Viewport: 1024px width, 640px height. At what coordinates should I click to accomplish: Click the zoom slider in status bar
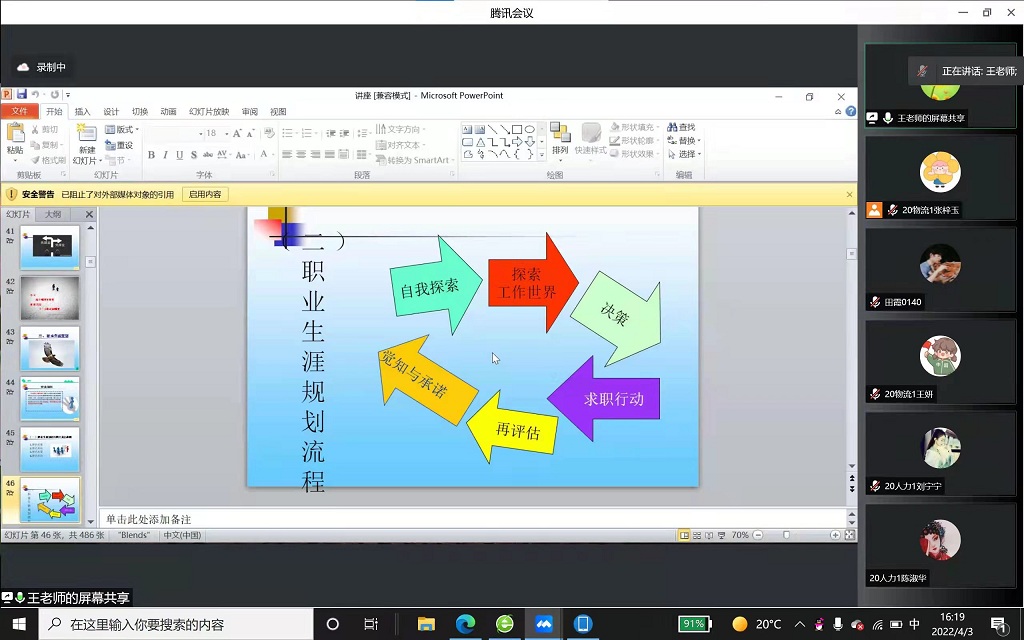pyautogui.click(x=786, y=535)
